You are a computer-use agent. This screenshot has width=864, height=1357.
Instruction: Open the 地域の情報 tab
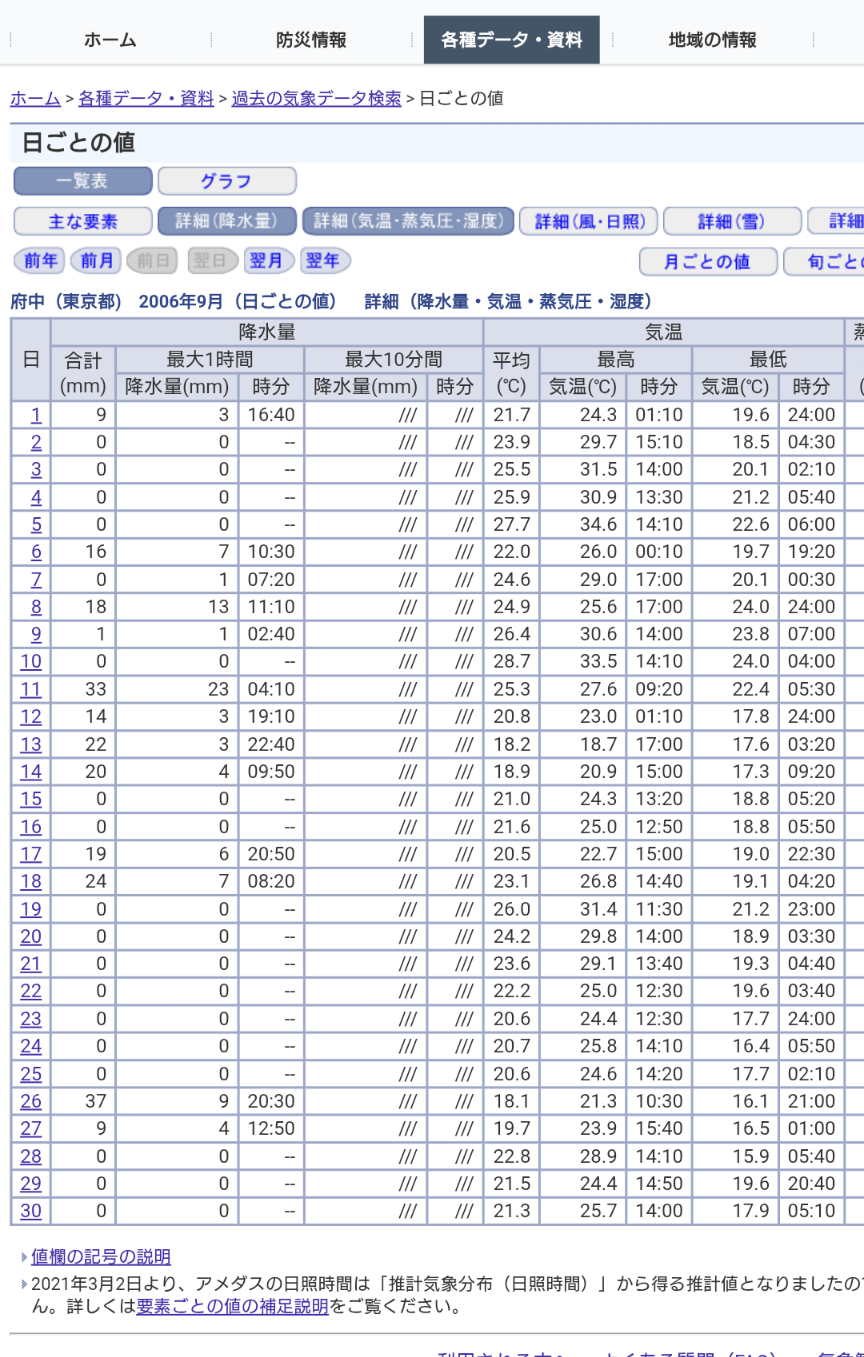712,40
